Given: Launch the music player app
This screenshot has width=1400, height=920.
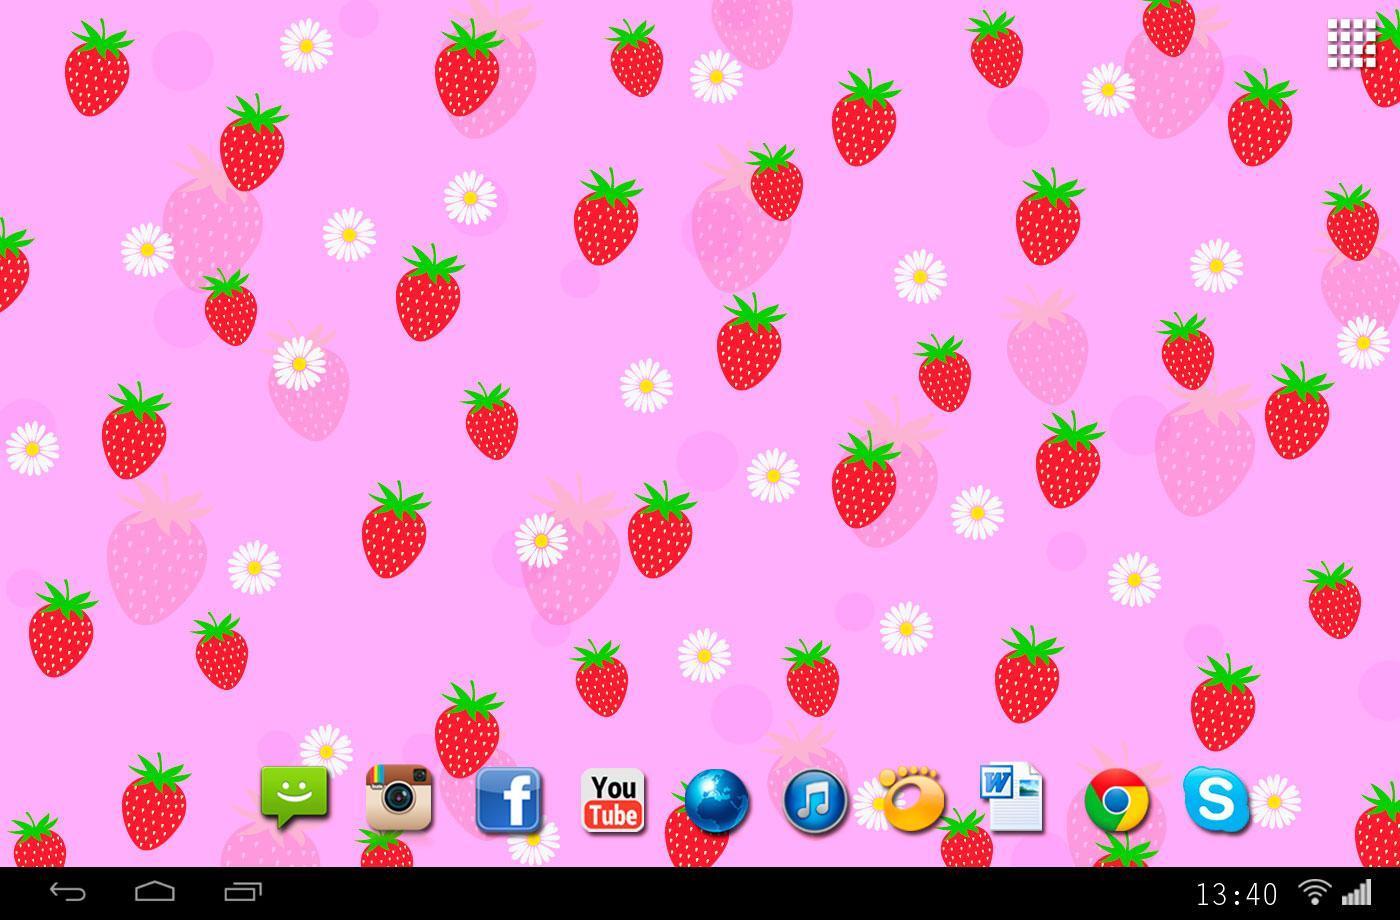Looking at the screenshot, I should pos(815,802).
